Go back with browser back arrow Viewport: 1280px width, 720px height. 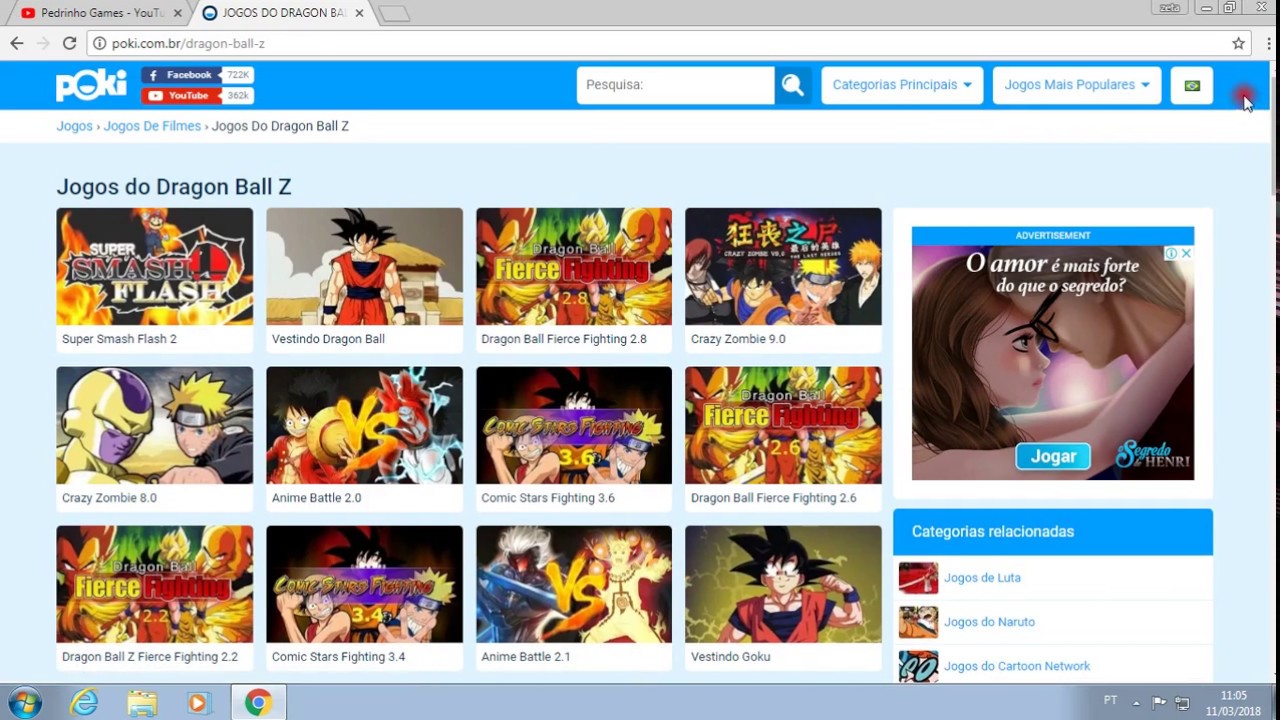(x=17, y=43)
